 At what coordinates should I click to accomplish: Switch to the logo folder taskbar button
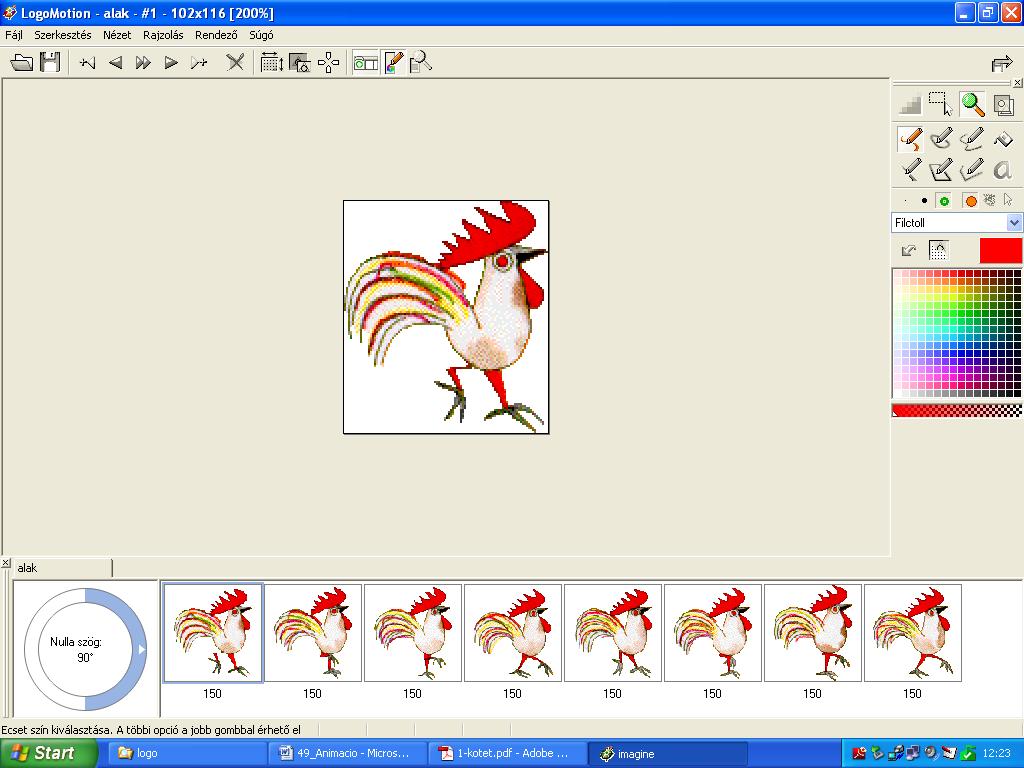[x=187, y=753]
